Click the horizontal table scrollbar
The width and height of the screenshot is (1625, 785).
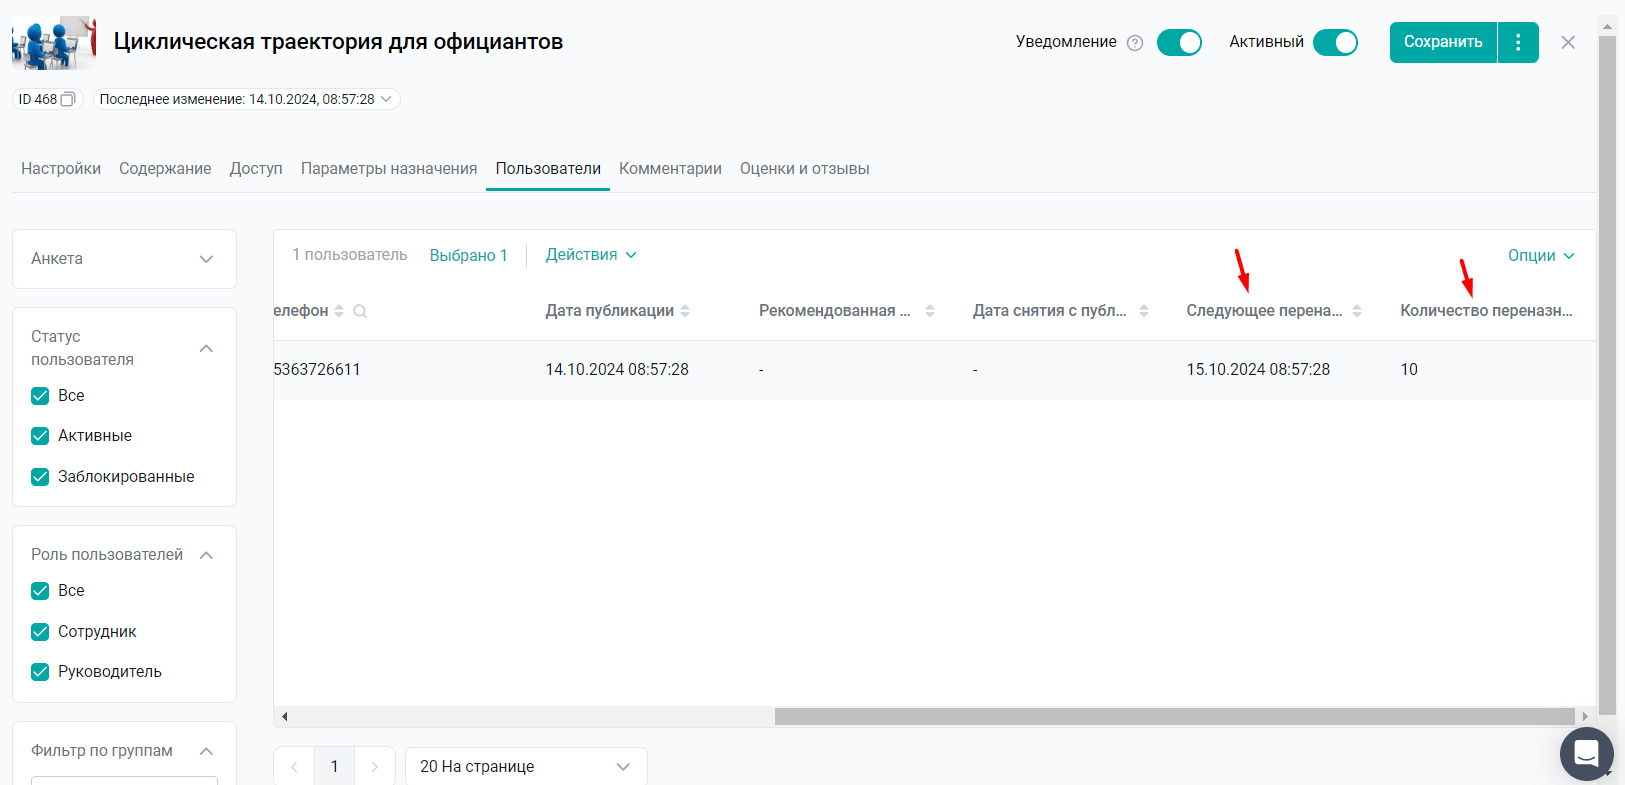tap(1174, 716)
